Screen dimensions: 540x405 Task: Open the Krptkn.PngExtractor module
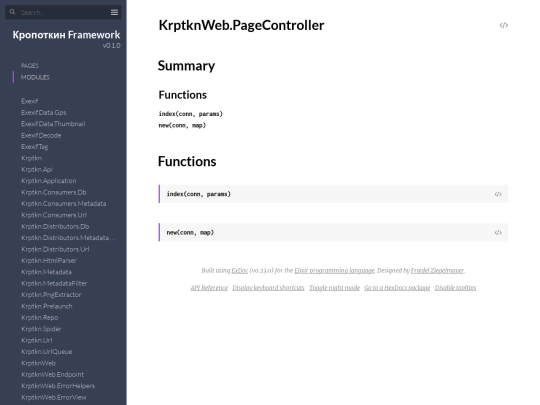pyautogui.click(x=51, y=295)
